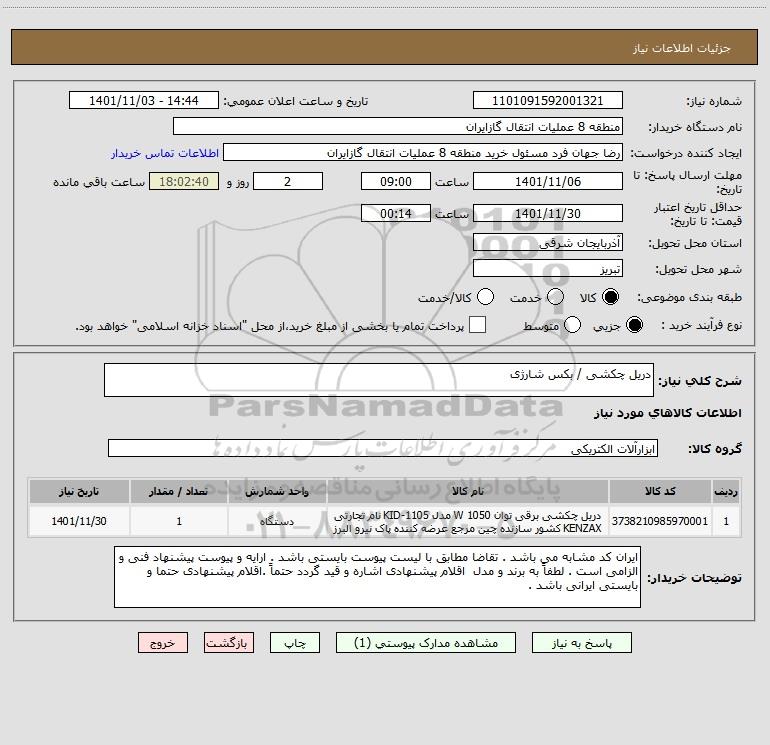
Task: Click the response deadline date 1401/11/06
Action: [548, 181]
